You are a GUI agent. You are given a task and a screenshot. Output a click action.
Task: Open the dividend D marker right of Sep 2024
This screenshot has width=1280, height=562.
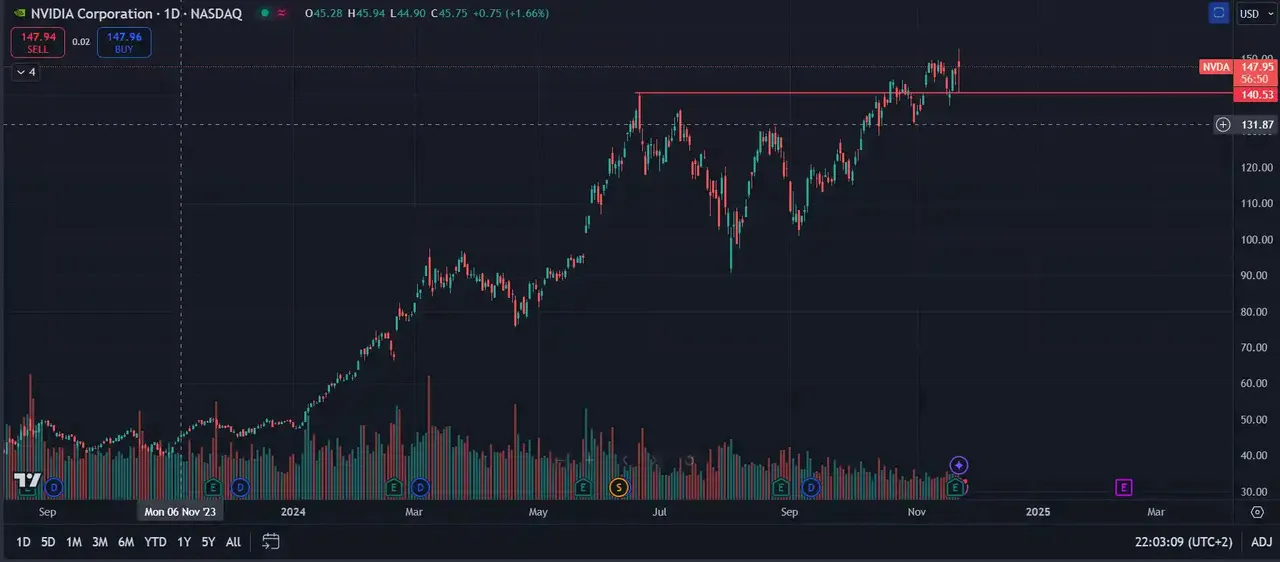pos(811,487)
